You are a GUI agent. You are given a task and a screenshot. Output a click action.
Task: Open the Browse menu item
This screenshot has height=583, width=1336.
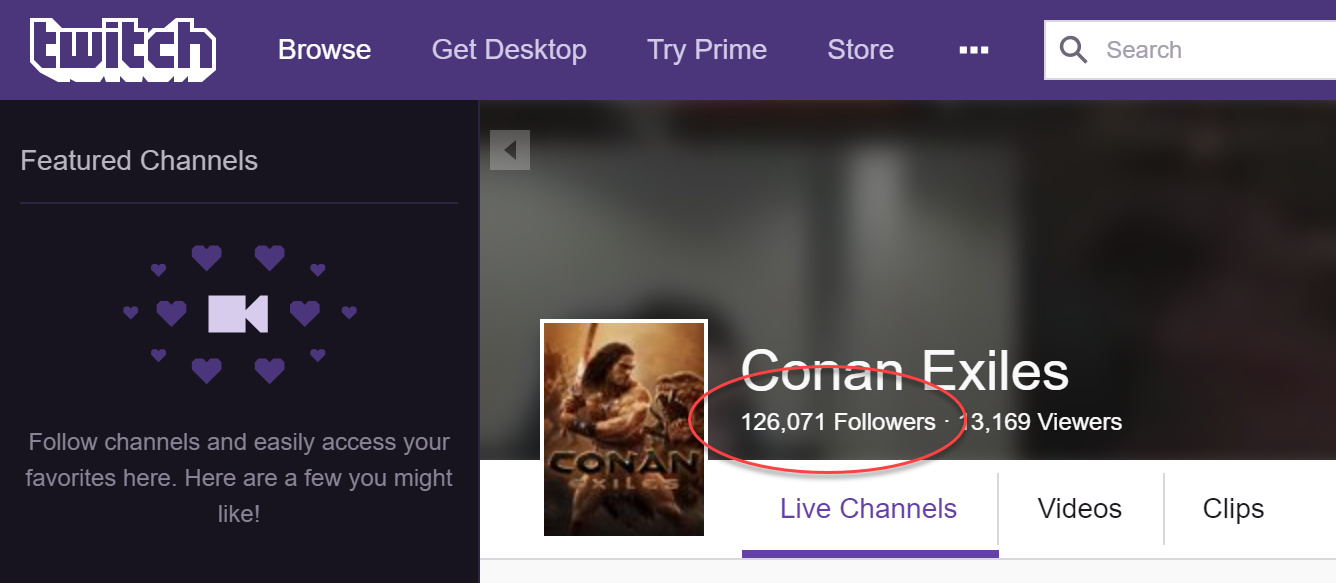[x=324, y=50]
